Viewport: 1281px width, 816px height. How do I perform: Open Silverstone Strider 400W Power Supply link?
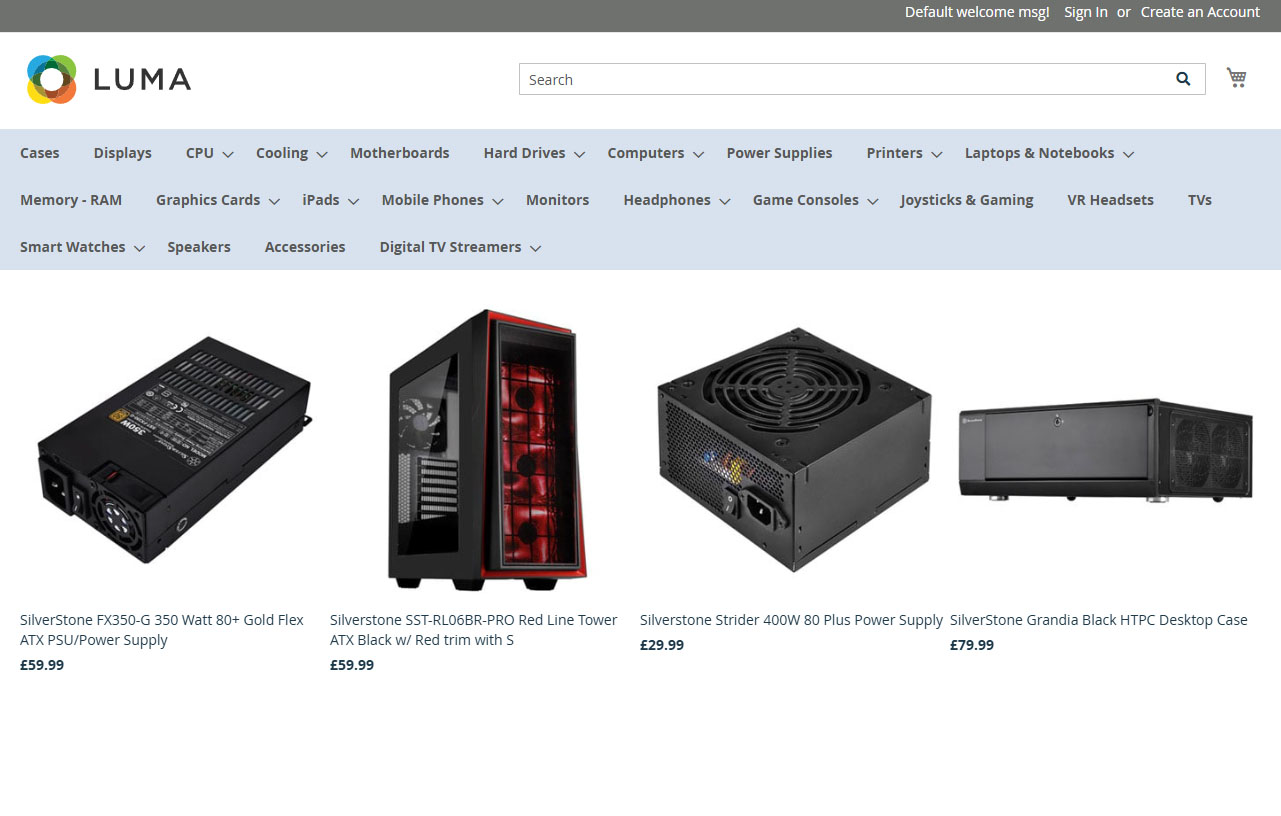click(x=791, y=620)
